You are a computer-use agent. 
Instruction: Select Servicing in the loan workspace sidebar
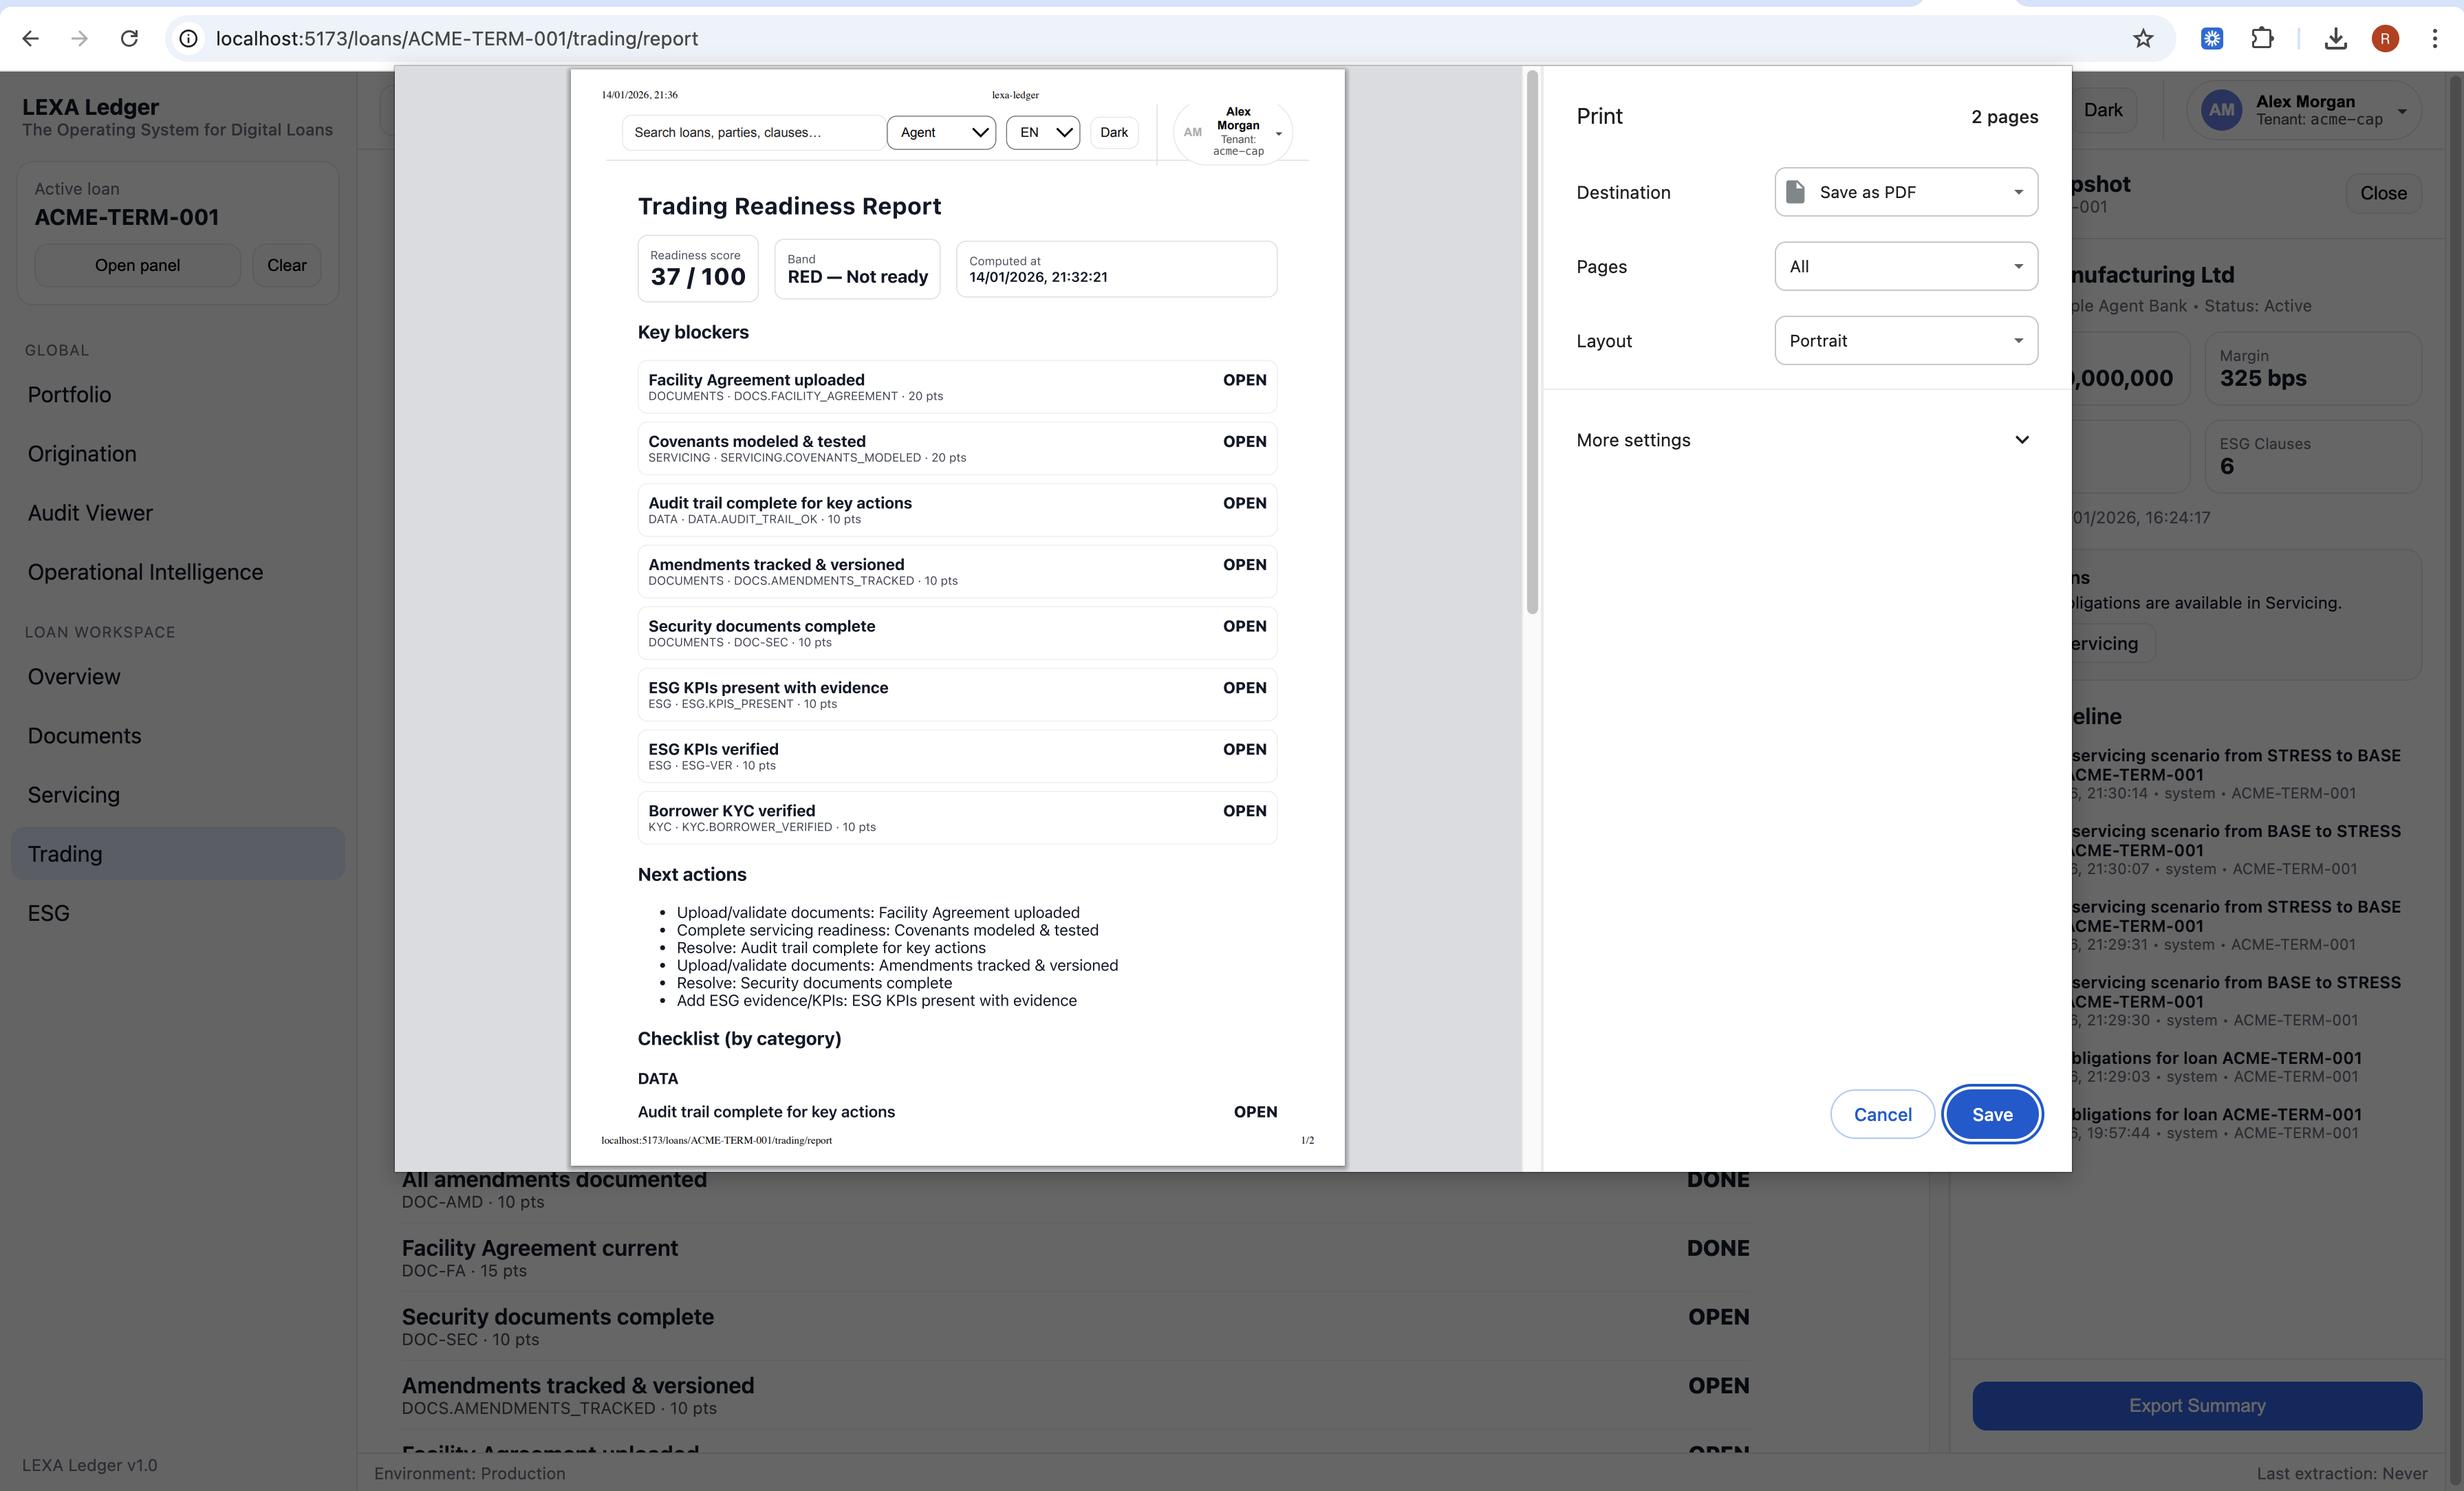[x=73, y=794]
